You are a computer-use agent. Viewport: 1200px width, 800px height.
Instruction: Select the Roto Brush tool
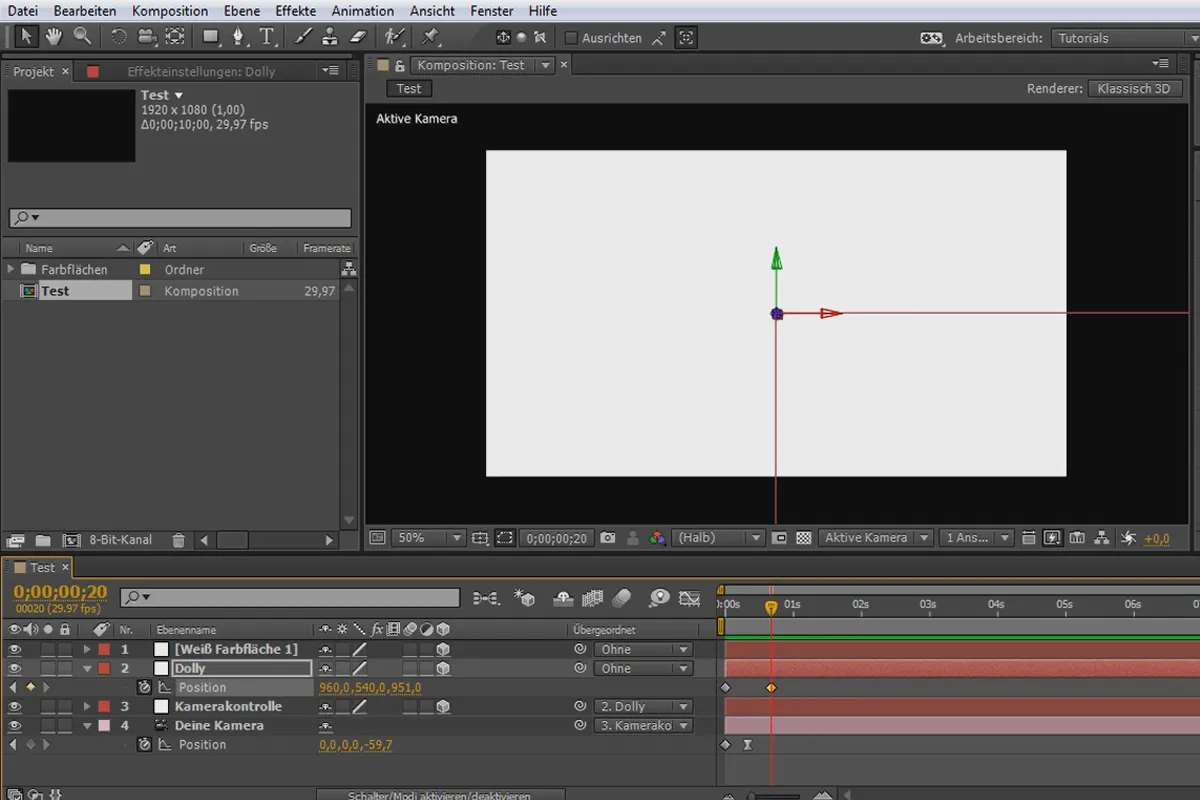coord(396,37)
